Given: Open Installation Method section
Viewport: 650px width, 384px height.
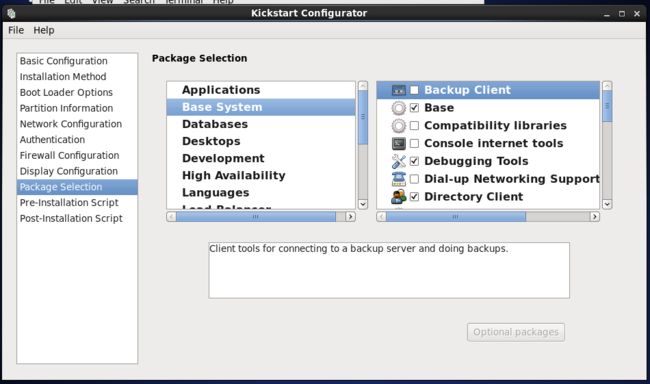Looking at the screenshot, I should click(x=77, y=77).
